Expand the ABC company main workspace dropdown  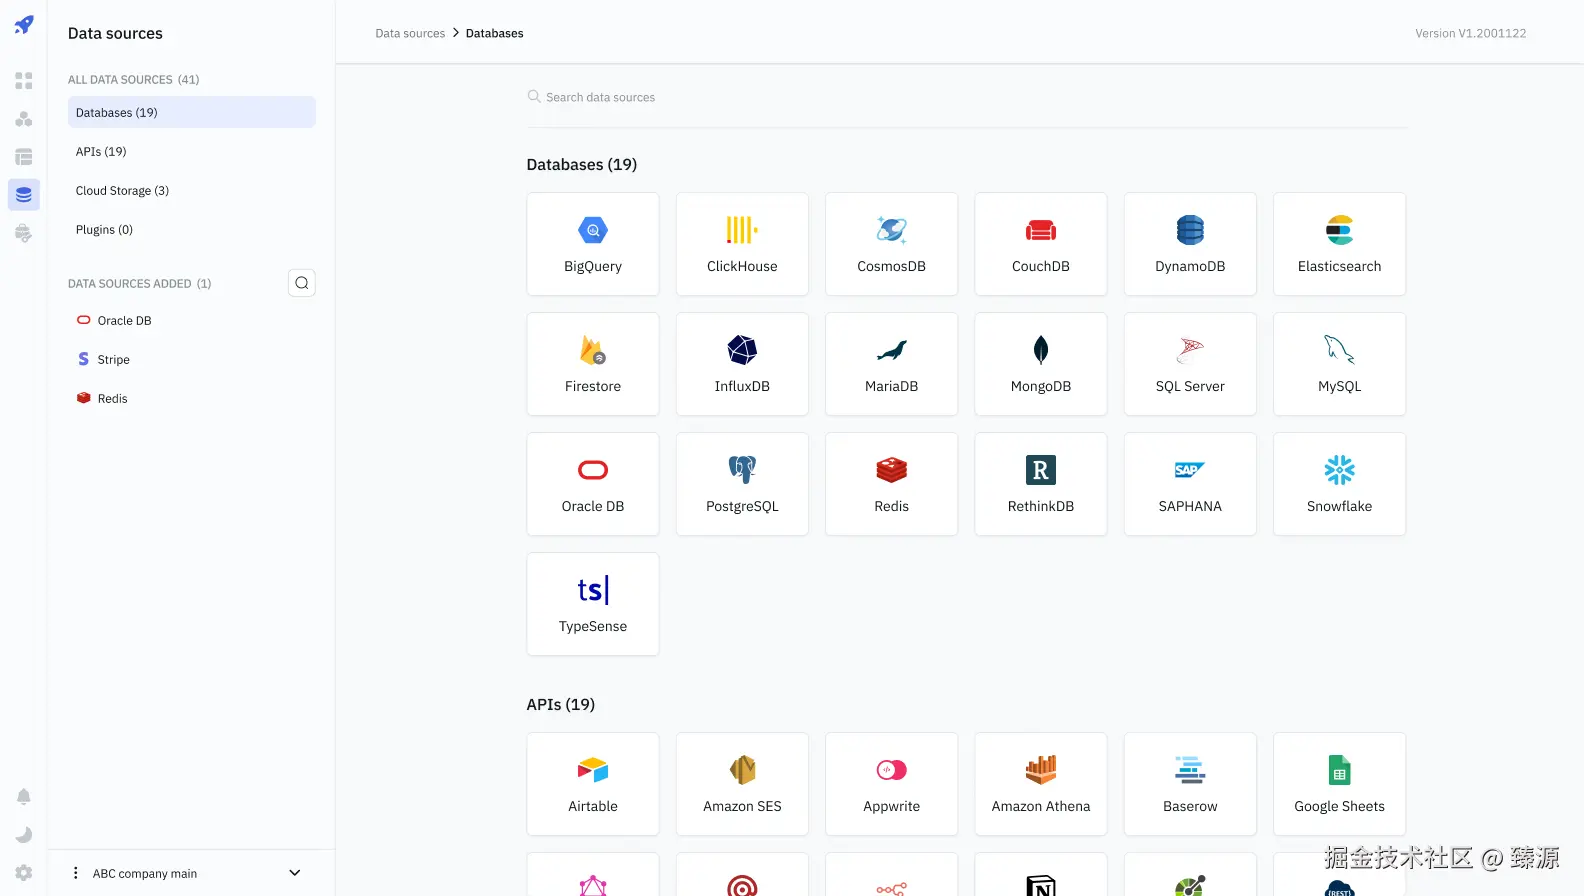(295, 873)
